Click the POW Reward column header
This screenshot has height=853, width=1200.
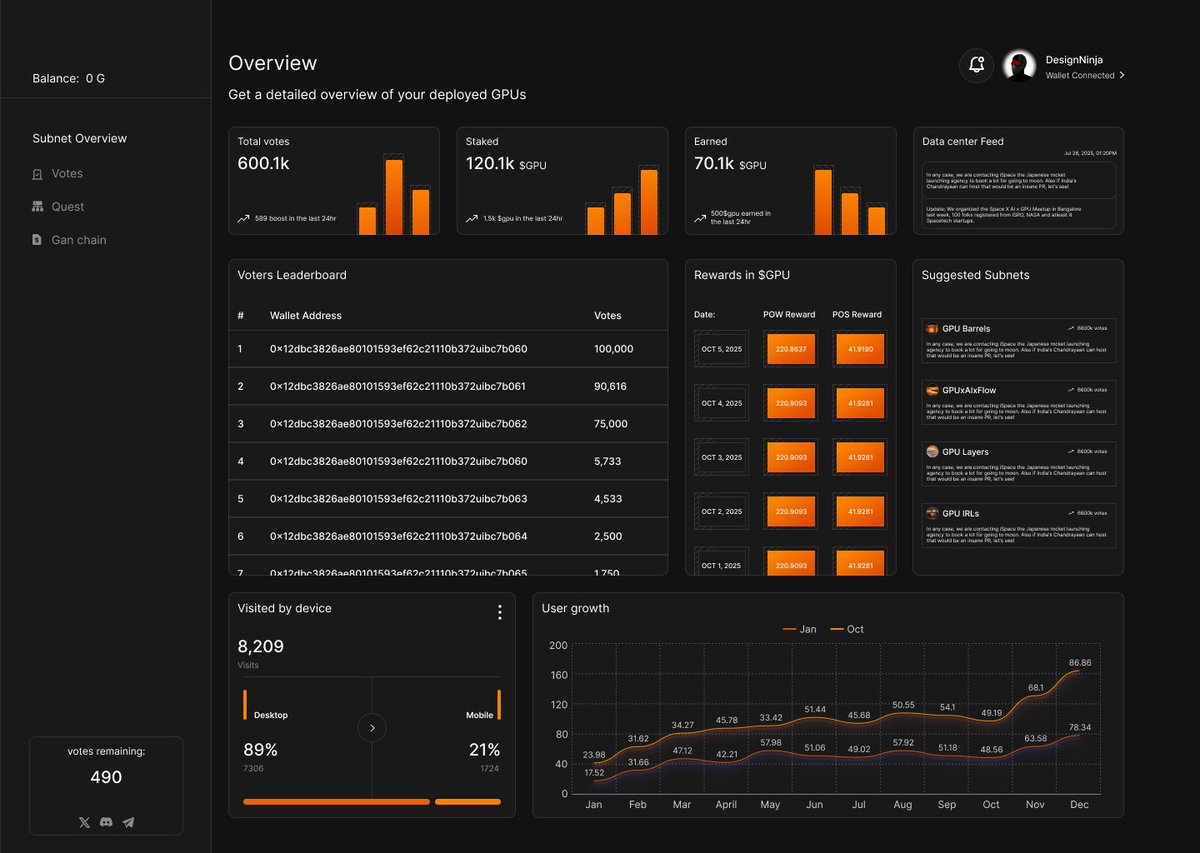coord(789,314)
